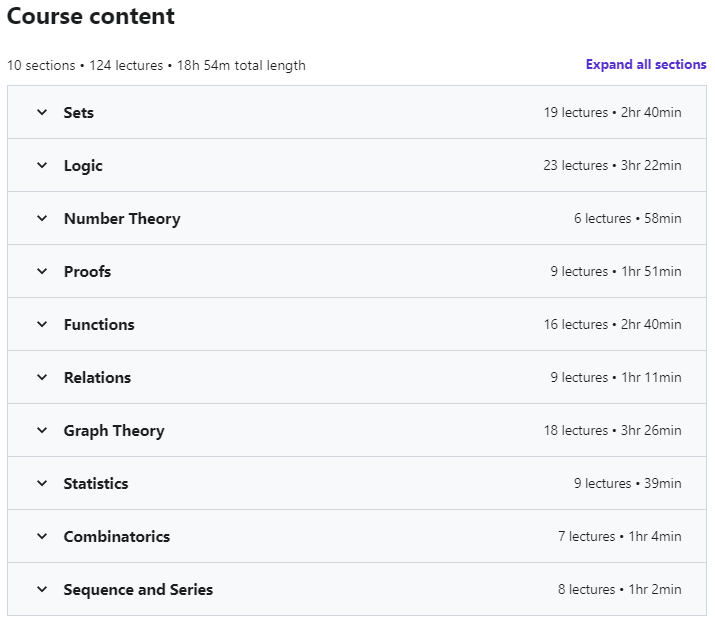The height and width of the screenshot is (624, 715).
Task: Click the Statistics 9 lectures duration text
Action: [x=627, y=484]
